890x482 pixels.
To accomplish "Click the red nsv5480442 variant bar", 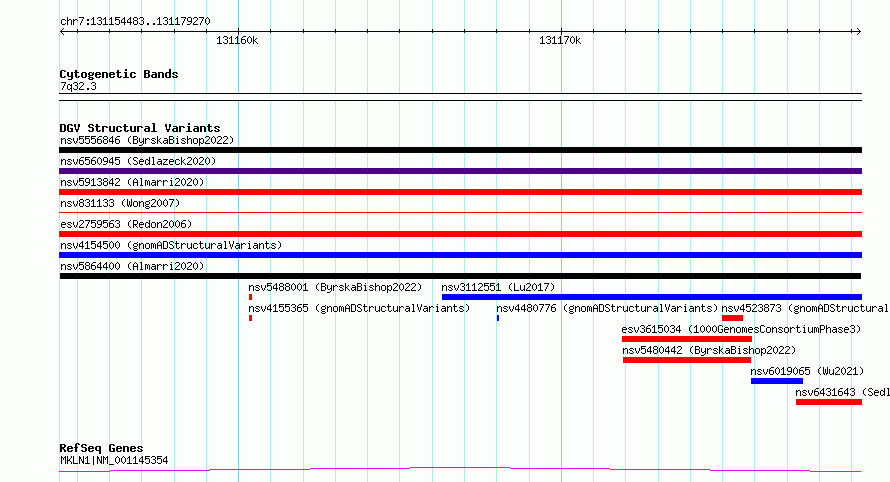I will pos(687,360).
